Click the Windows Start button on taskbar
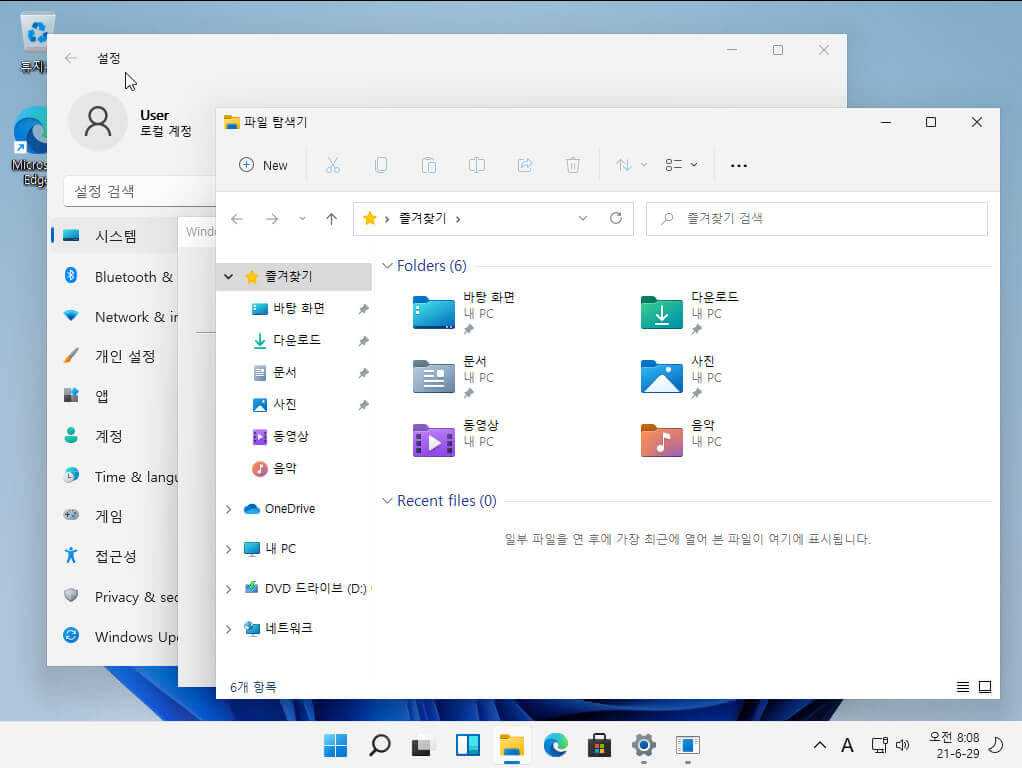The image size is (1022, 768). click(336, 745)
